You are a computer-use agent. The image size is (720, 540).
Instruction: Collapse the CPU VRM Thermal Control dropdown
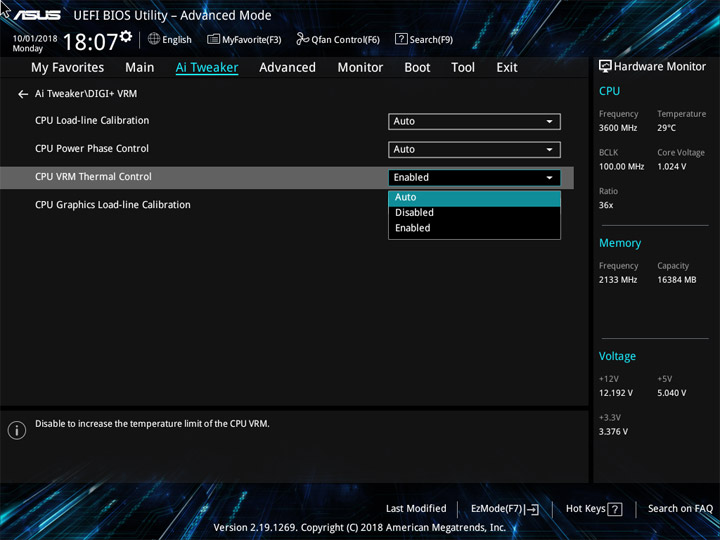pos(474,178)
